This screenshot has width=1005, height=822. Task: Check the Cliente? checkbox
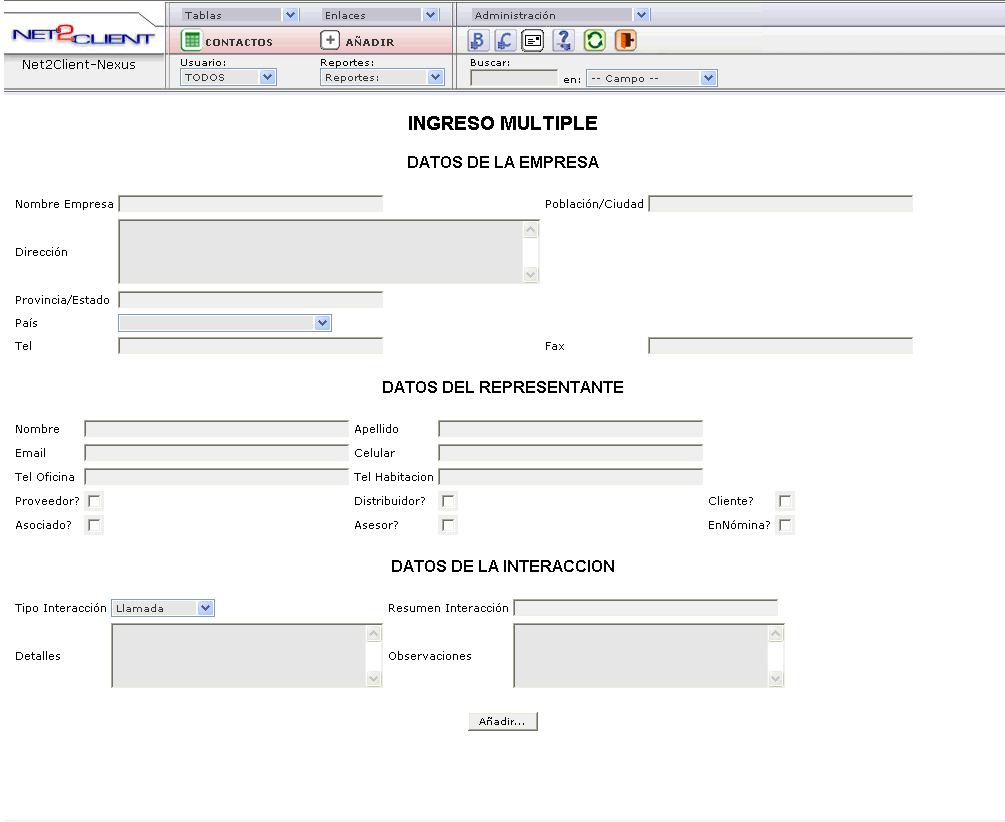(x=785, y=501)
